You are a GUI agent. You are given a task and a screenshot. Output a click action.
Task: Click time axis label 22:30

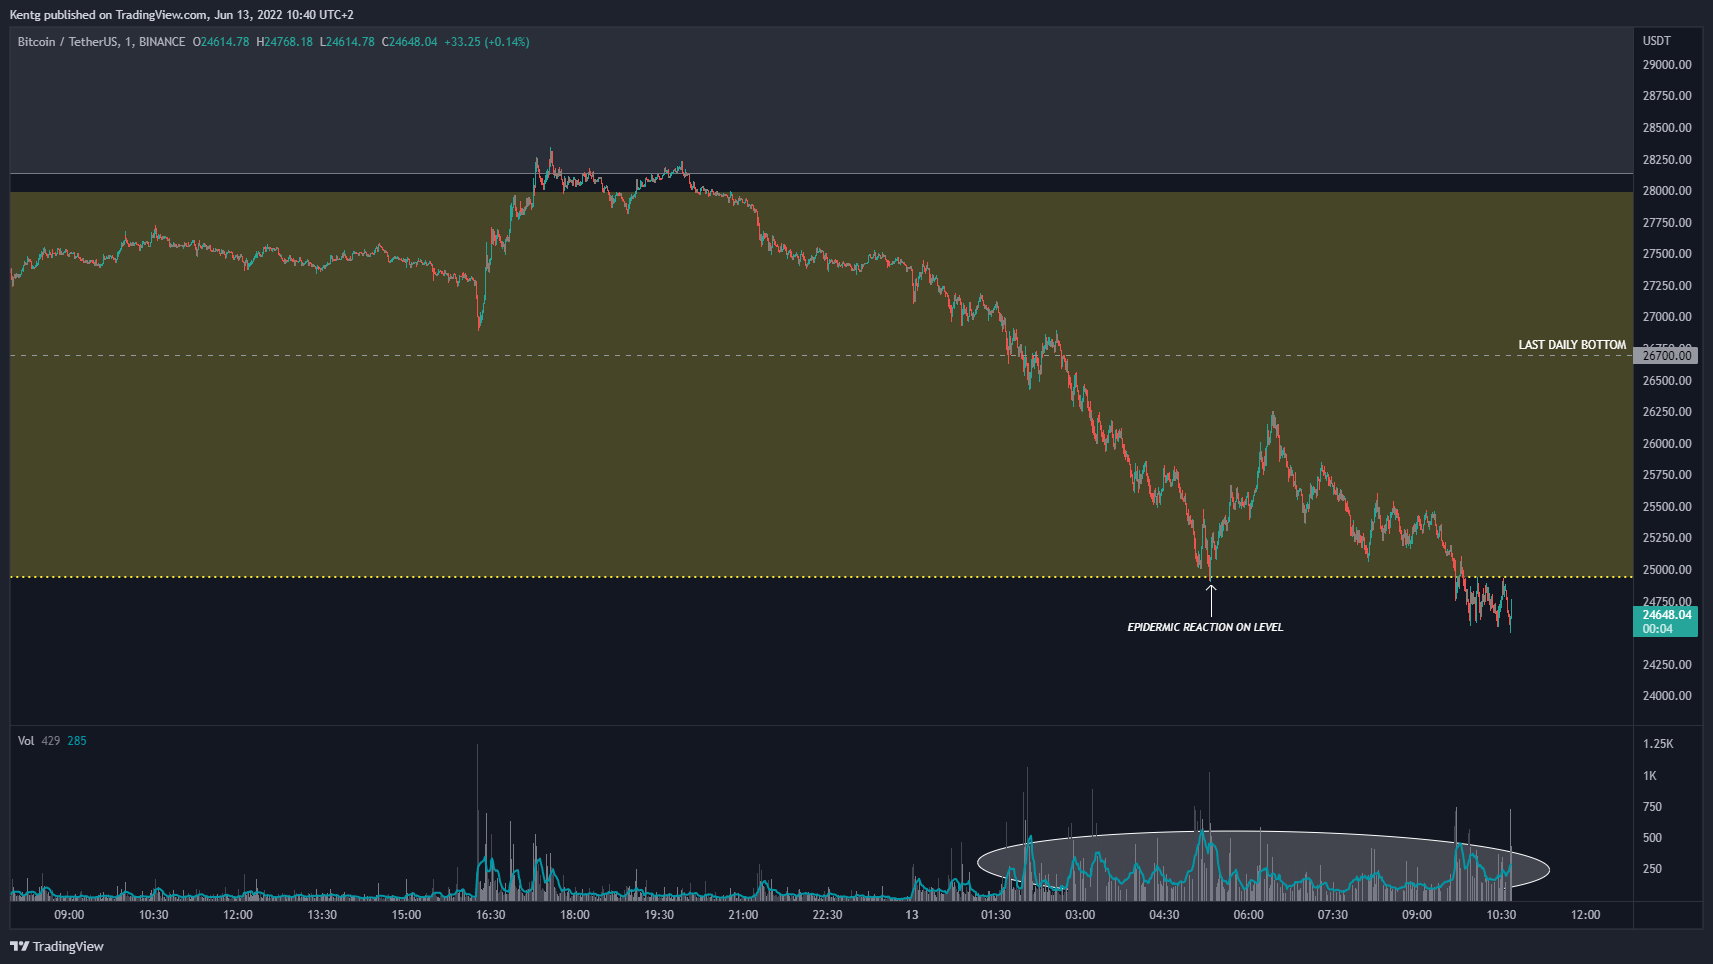click(827, 915)
